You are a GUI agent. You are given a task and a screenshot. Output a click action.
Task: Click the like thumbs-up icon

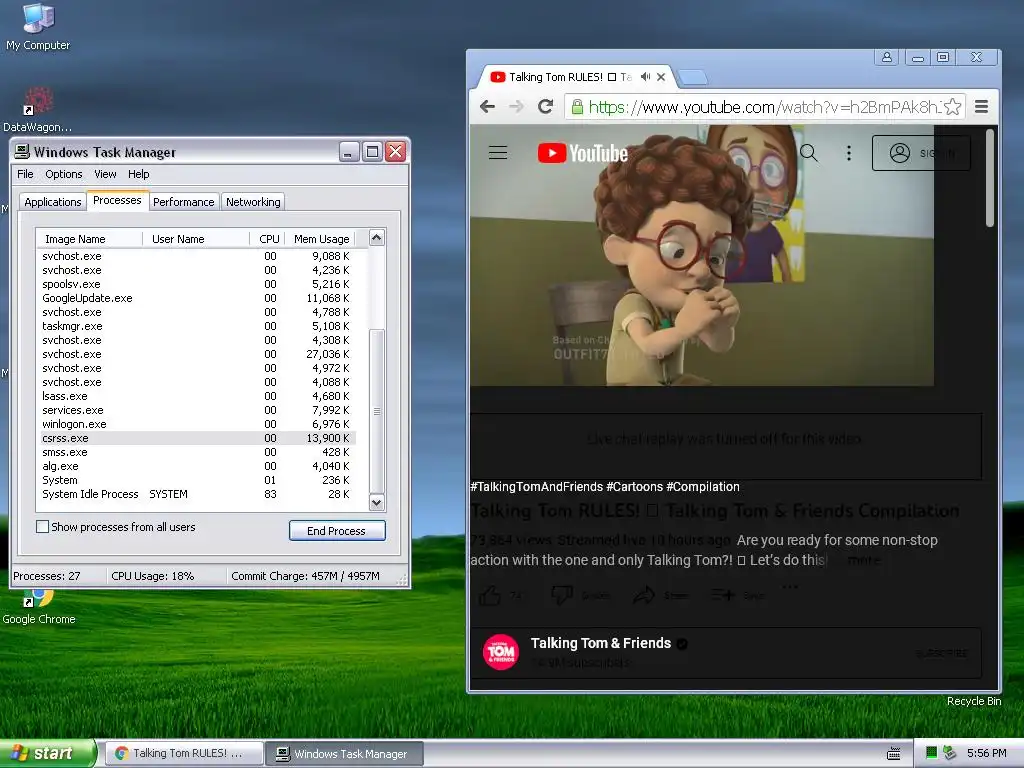point(490,595)
